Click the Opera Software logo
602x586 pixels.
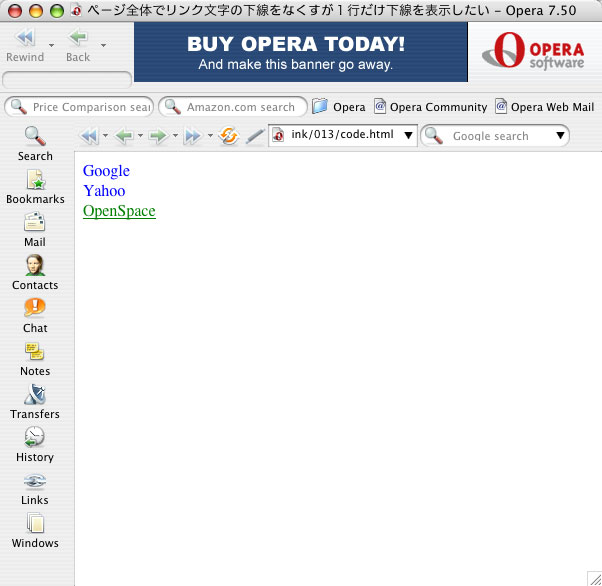pyautogui.click(x=534, y=51)
